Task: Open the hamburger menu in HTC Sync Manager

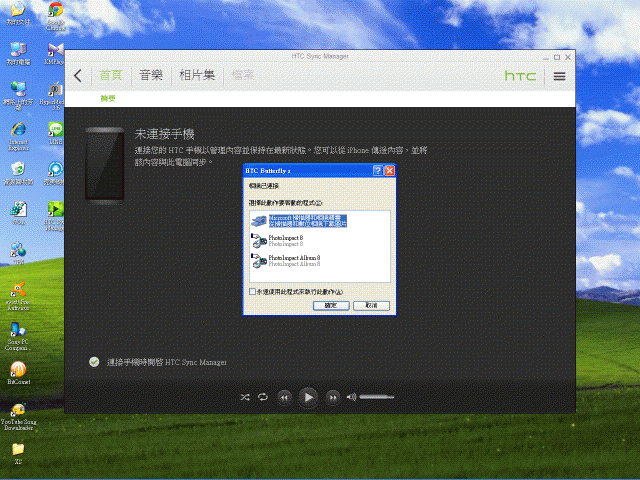Action: coord(559,76)
